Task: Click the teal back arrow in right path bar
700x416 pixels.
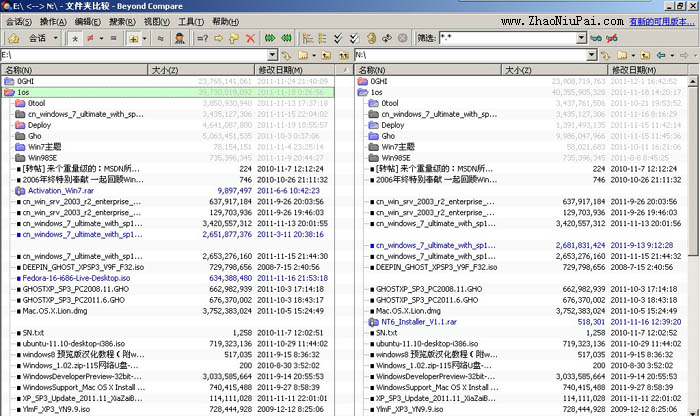Action: point(661,55)
